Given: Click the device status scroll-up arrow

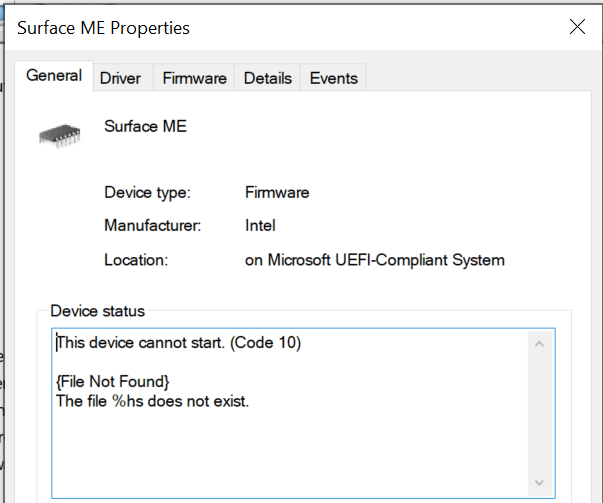Looking at the screenshot, I should (x=539, y=344).
